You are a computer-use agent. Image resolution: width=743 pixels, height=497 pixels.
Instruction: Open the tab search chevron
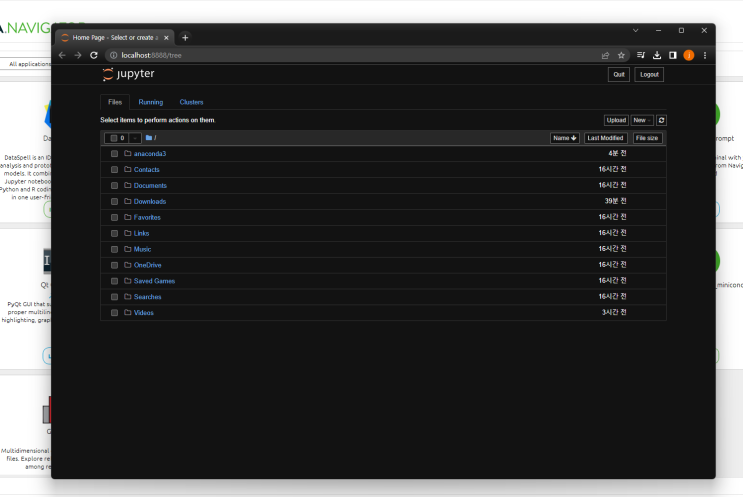[x=635, y=30]
